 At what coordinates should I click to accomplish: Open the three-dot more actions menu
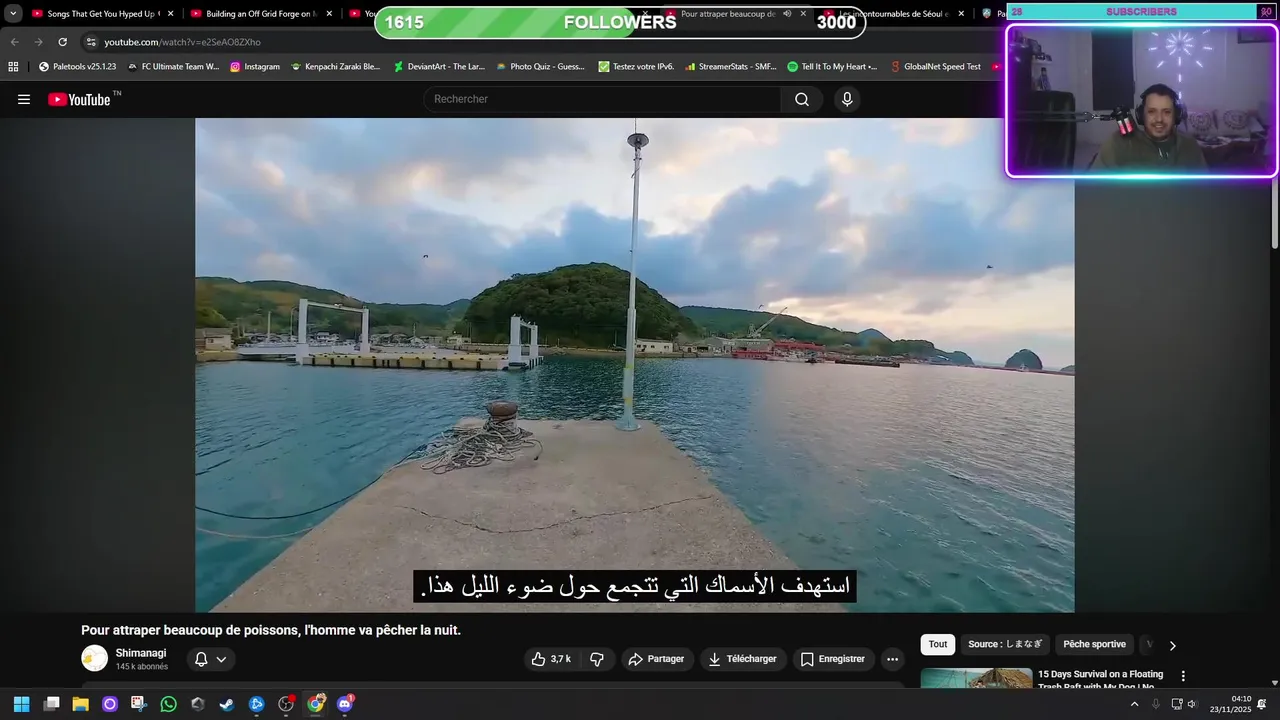click(893, 659)
